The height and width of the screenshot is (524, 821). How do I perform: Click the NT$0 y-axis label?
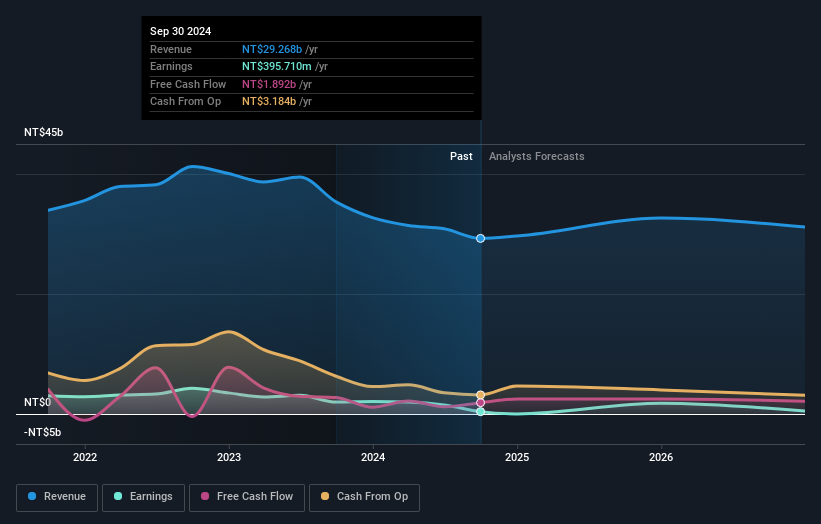click(38, 402)
